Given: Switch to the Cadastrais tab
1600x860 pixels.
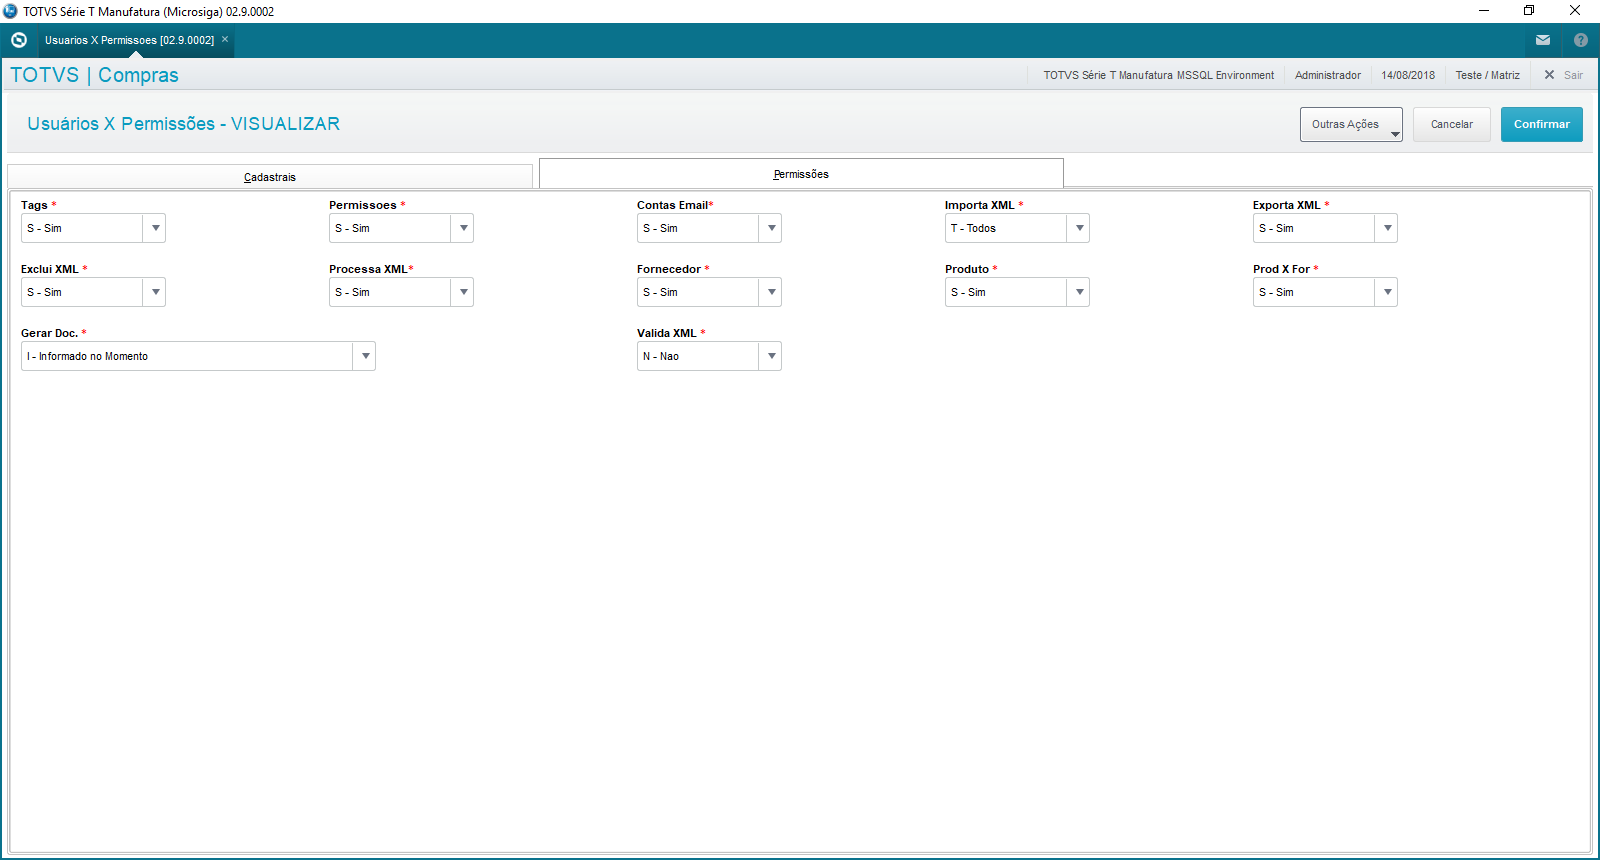Looking at the screenshot, I should point(270,177).
